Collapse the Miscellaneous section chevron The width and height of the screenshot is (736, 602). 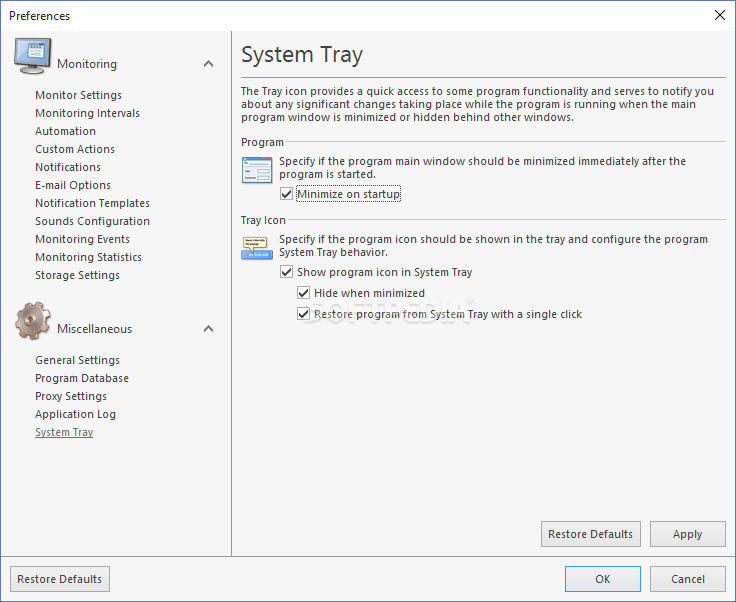tap(208, 329)
